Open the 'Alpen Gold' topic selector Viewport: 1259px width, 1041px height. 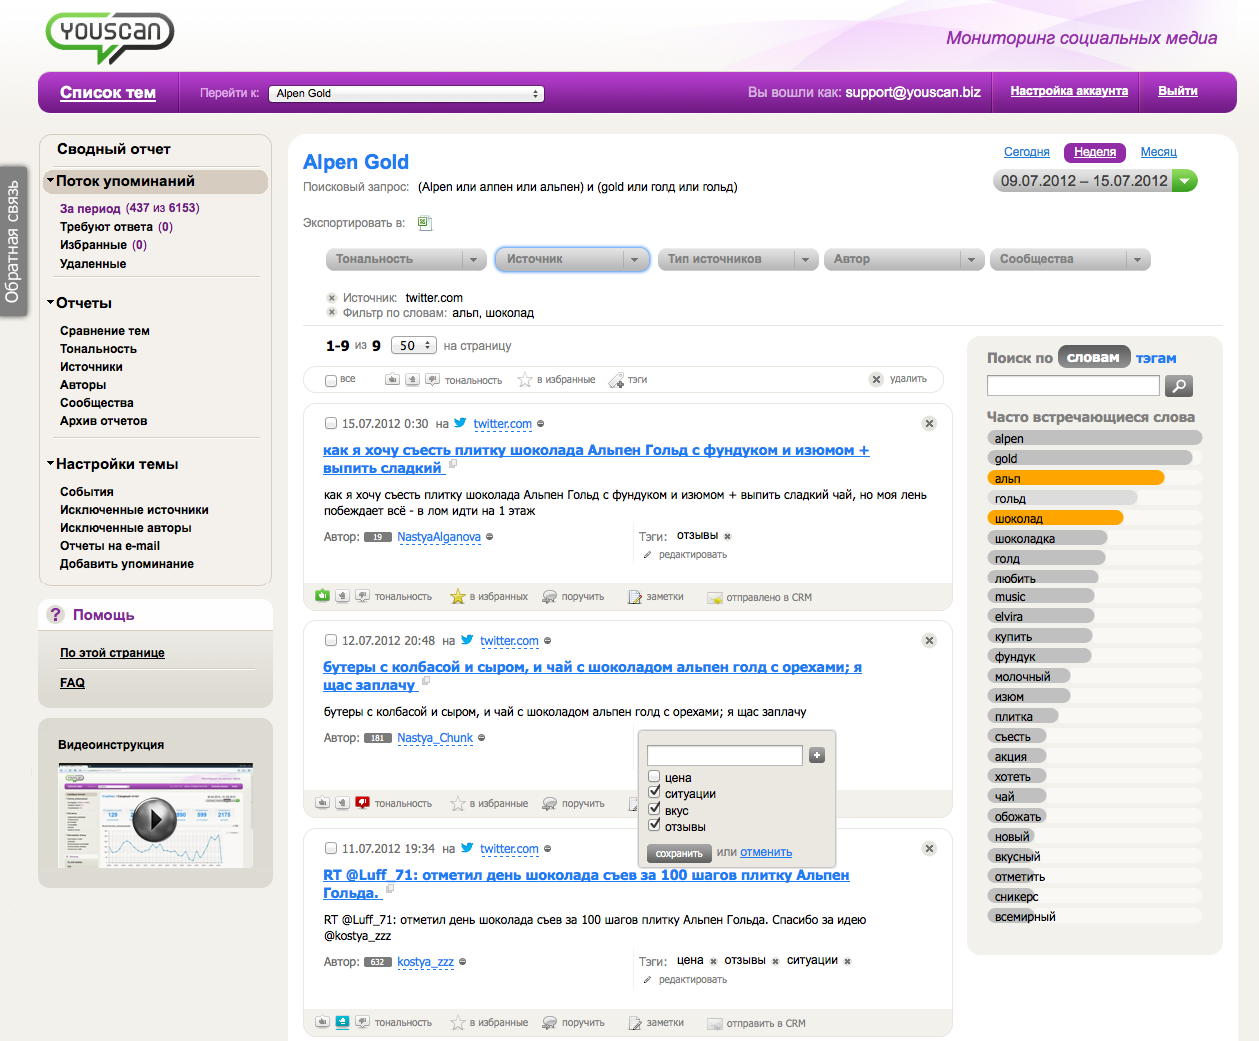point(408,93)
